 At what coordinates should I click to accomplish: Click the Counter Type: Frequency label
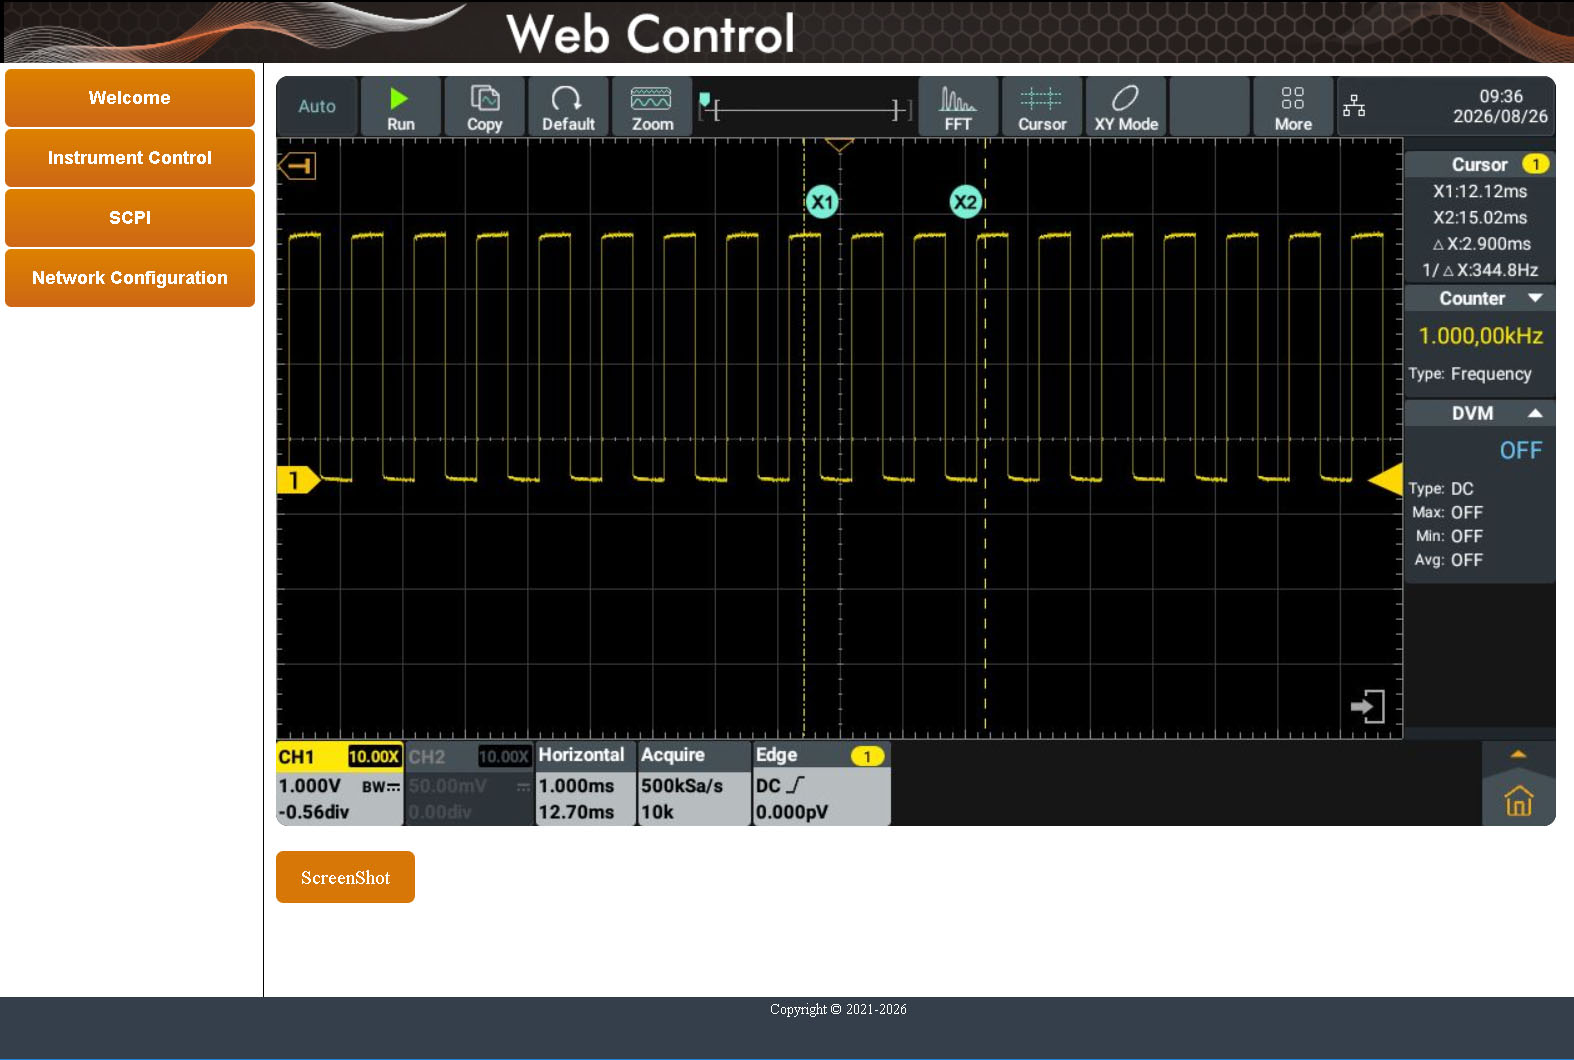(x=1470, y=374)
